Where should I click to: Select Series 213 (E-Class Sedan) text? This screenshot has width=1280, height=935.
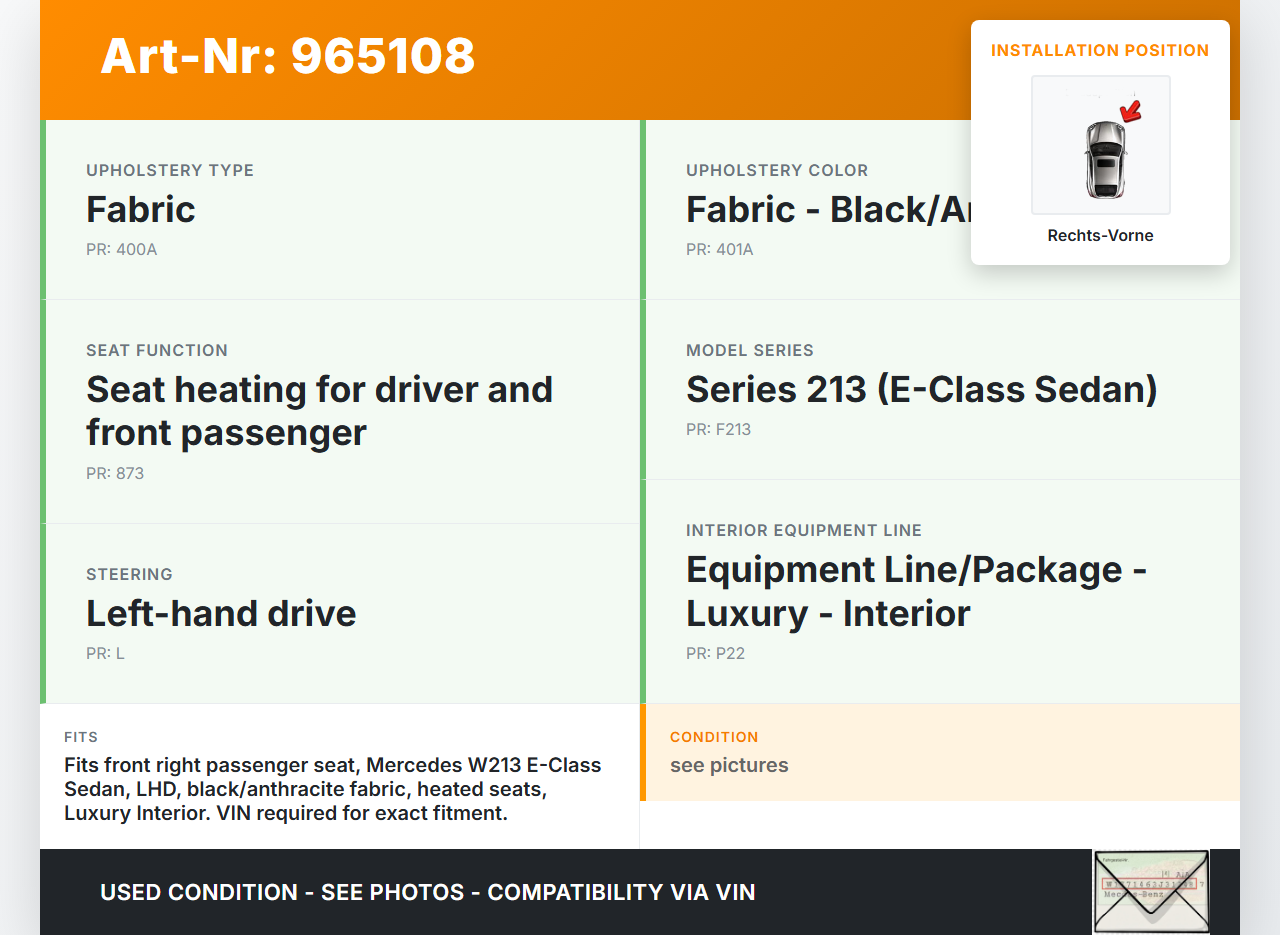pyautogui.click(x=921, y=389)
